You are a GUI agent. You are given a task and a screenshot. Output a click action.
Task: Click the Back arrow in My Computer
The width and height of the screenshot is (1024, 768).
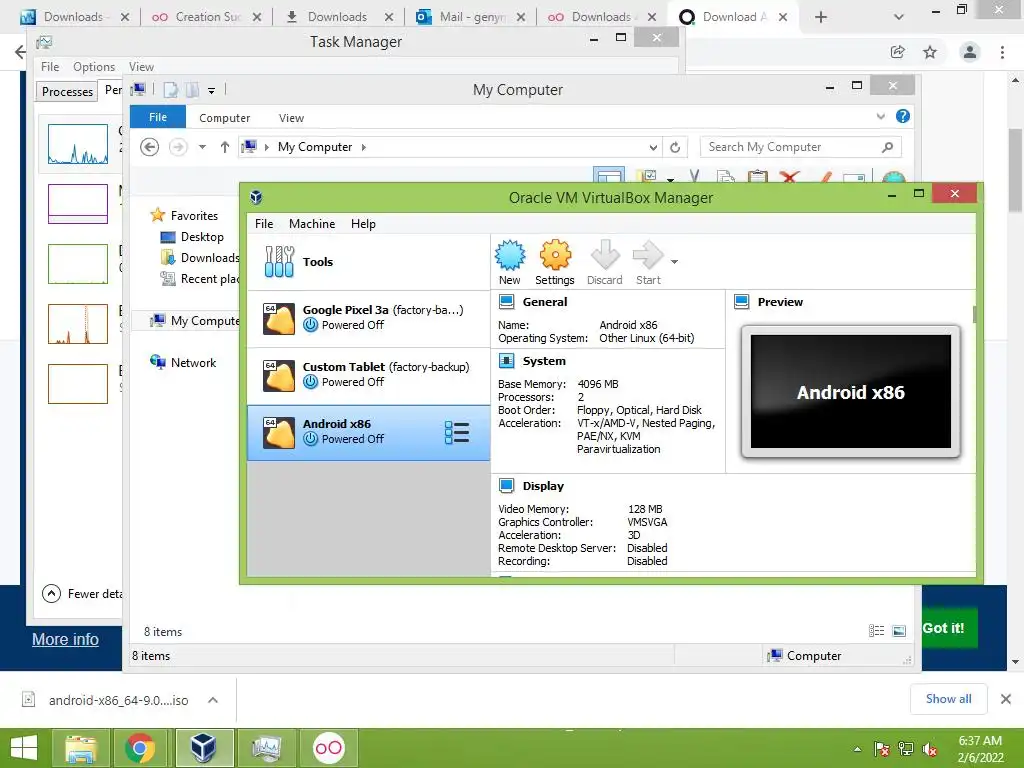coord(150,147)
